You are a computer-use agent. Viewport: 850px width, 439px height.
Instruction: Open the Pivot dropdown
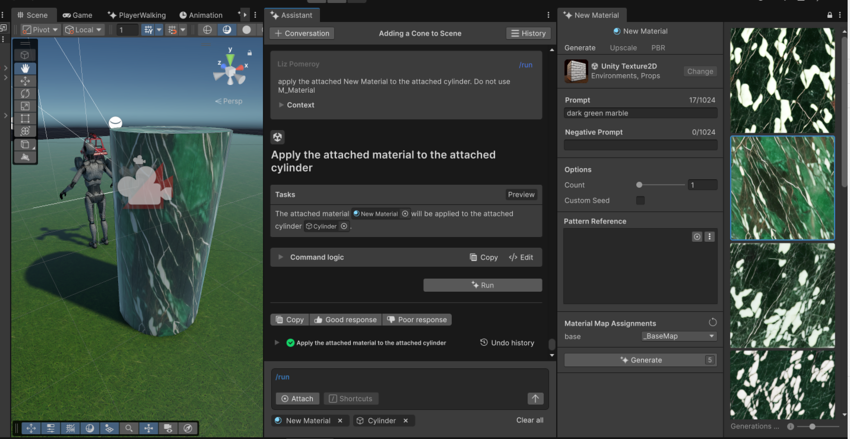pos(40,30)
